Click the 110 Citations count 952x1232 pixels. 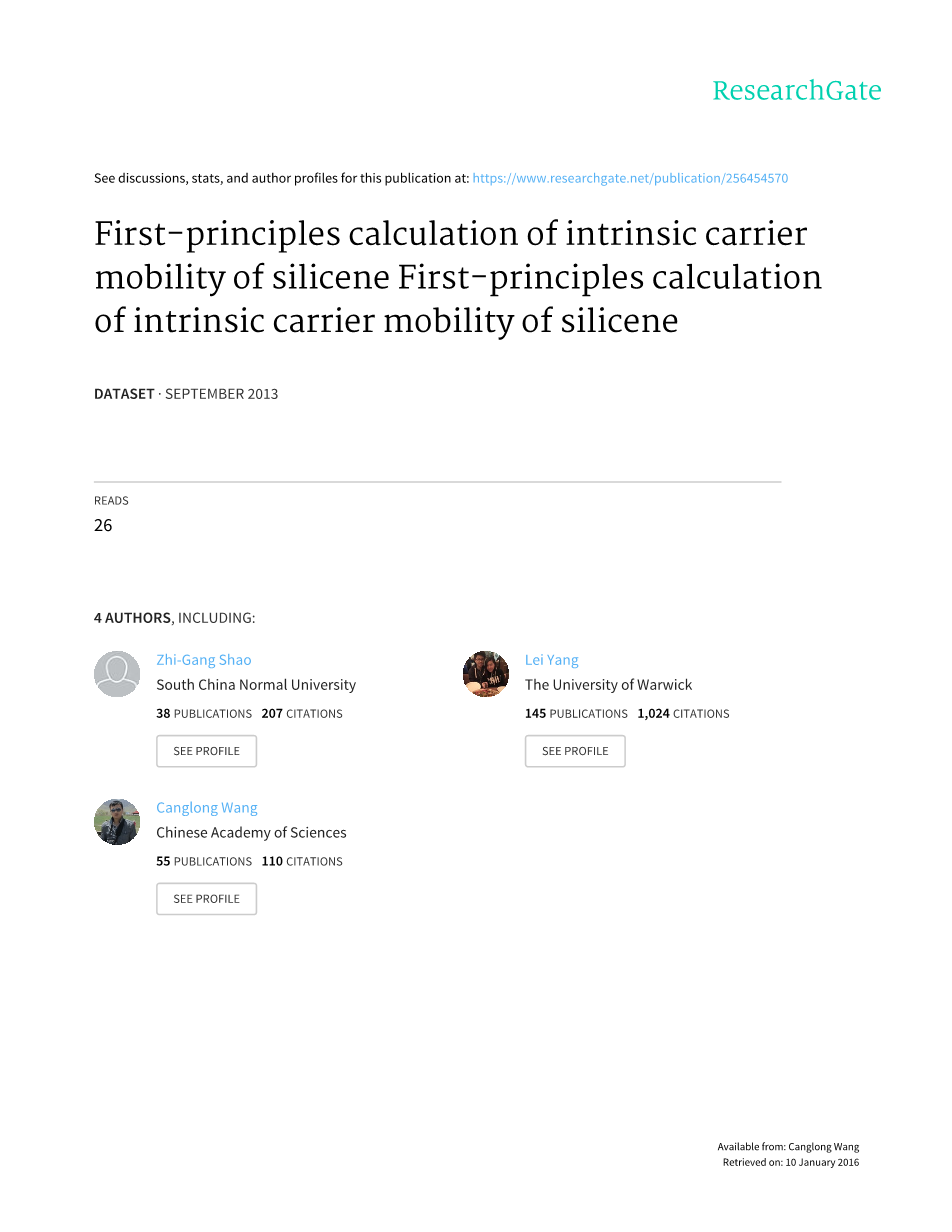302,862
